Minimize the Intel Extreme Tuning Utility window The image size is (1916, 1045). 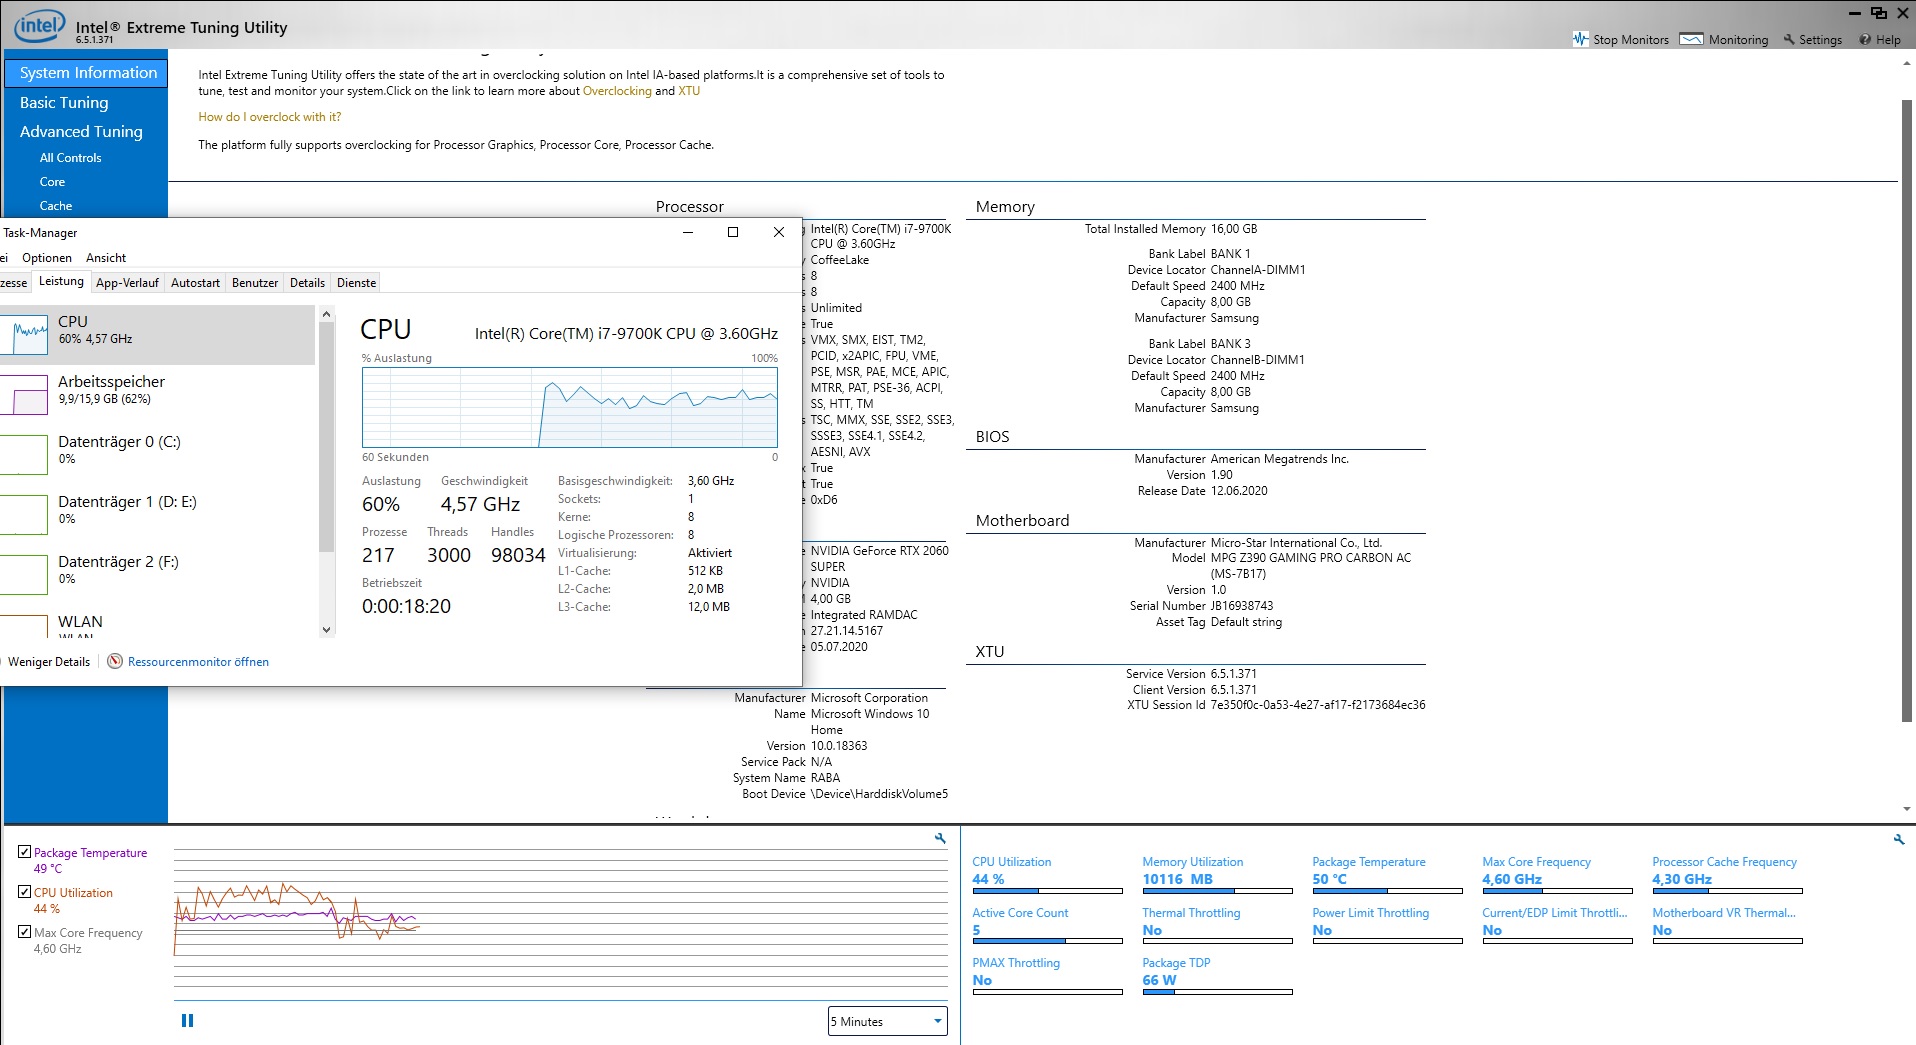click(x=1854, y=13)
